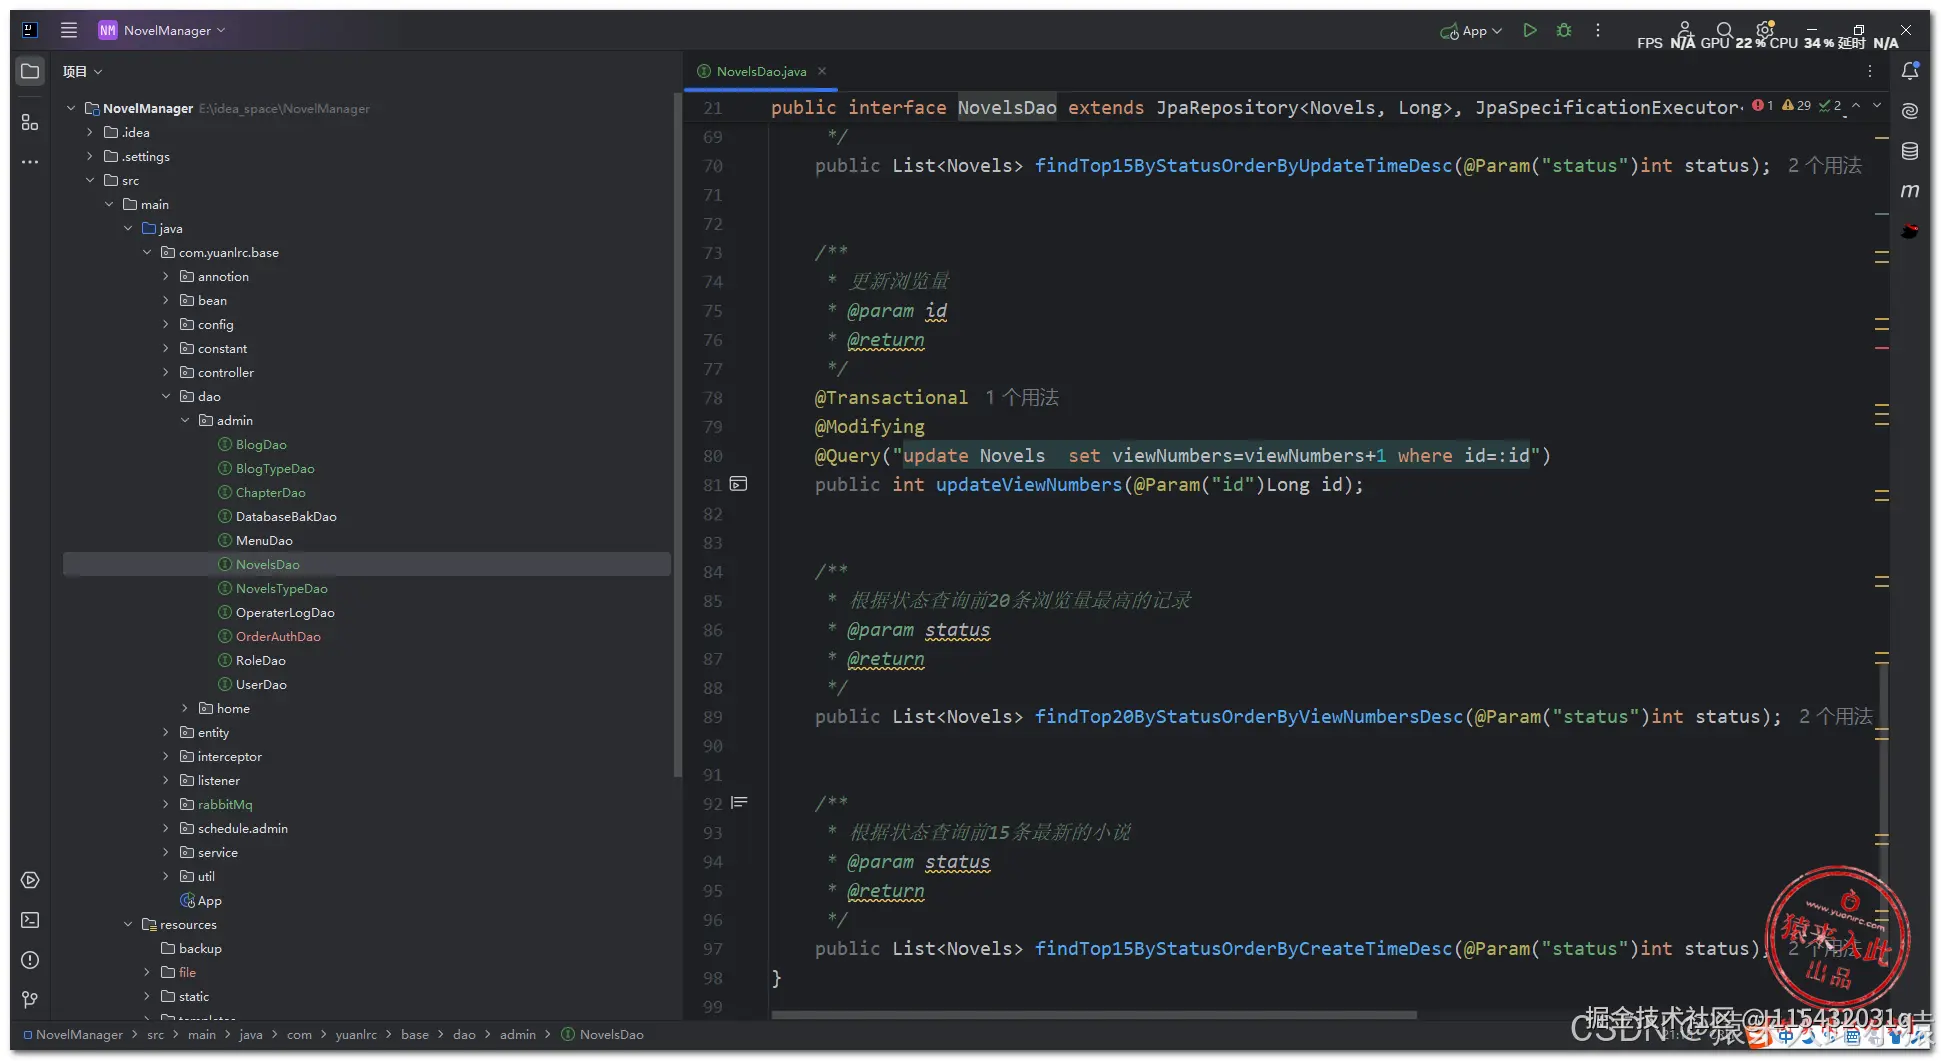Open the Database tool window
1941x1061 pixels.
(x=1910, y=151)
